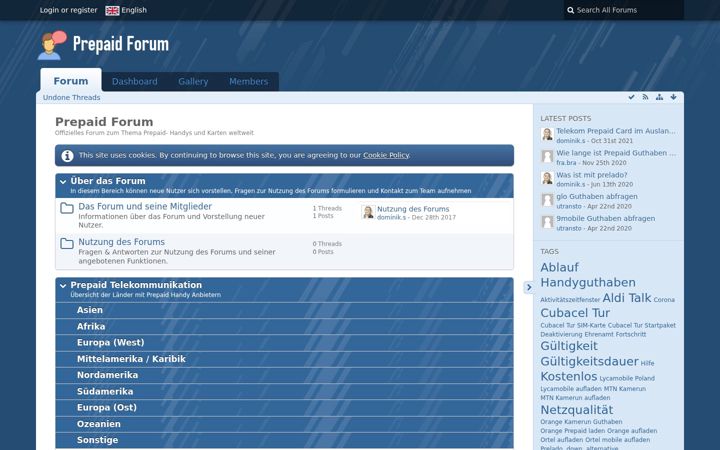This screenshot has height=450, width=720.
Task: Click the search magnifier icon
Action: pos(570,10)
